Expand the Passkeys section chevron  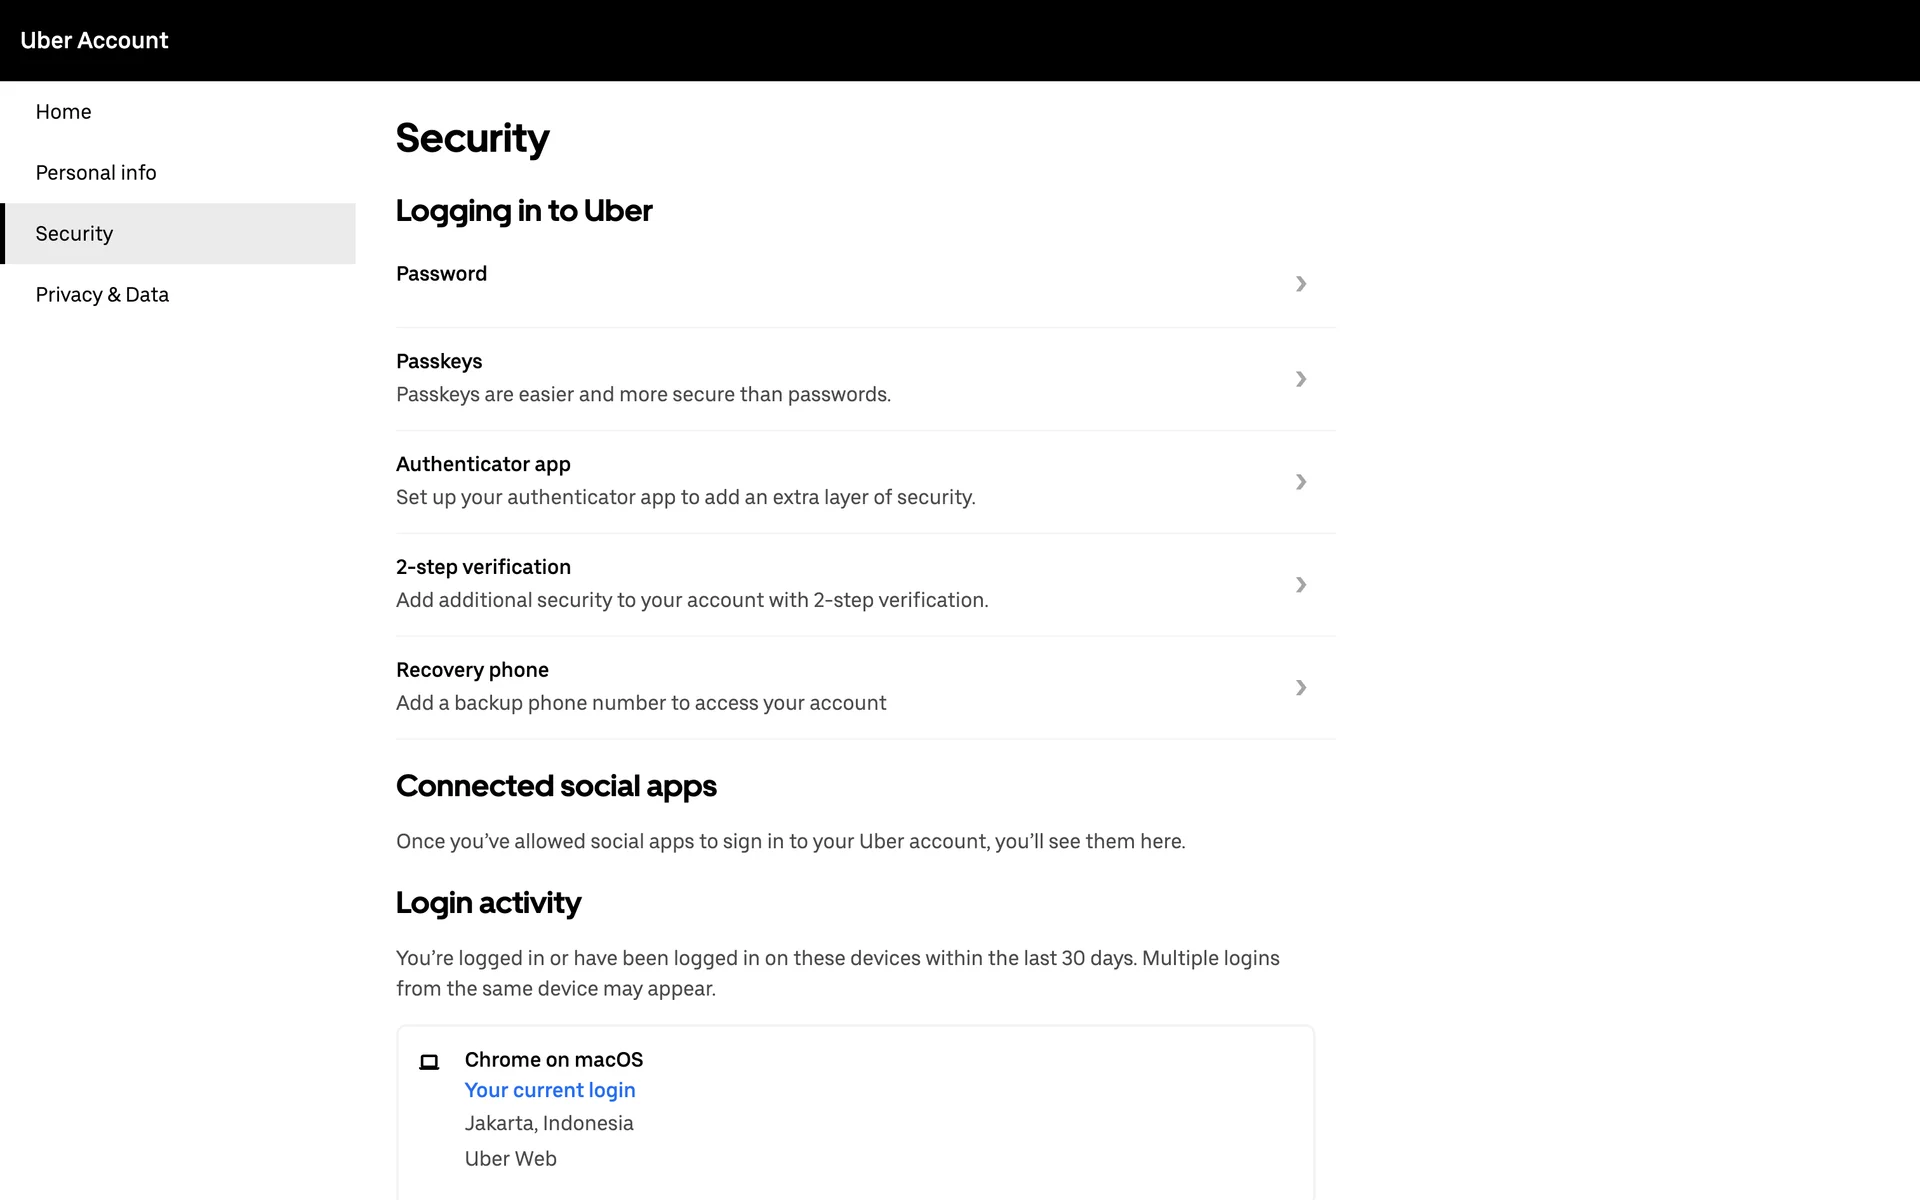(1300, 379)
